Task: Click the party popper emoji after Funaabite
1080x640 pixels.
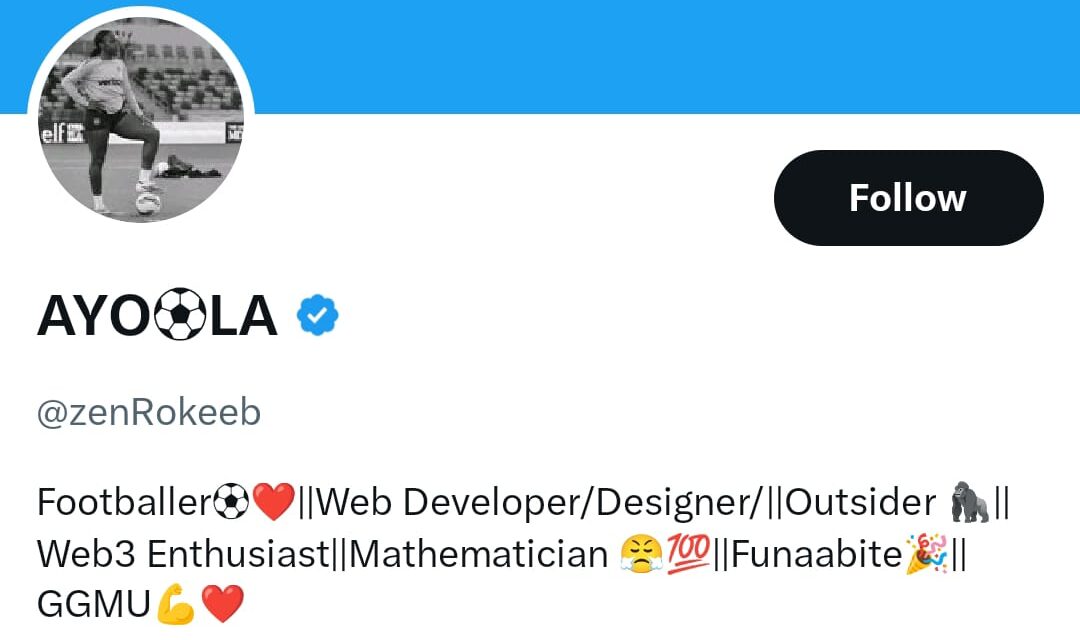Action: click(927, 553)
